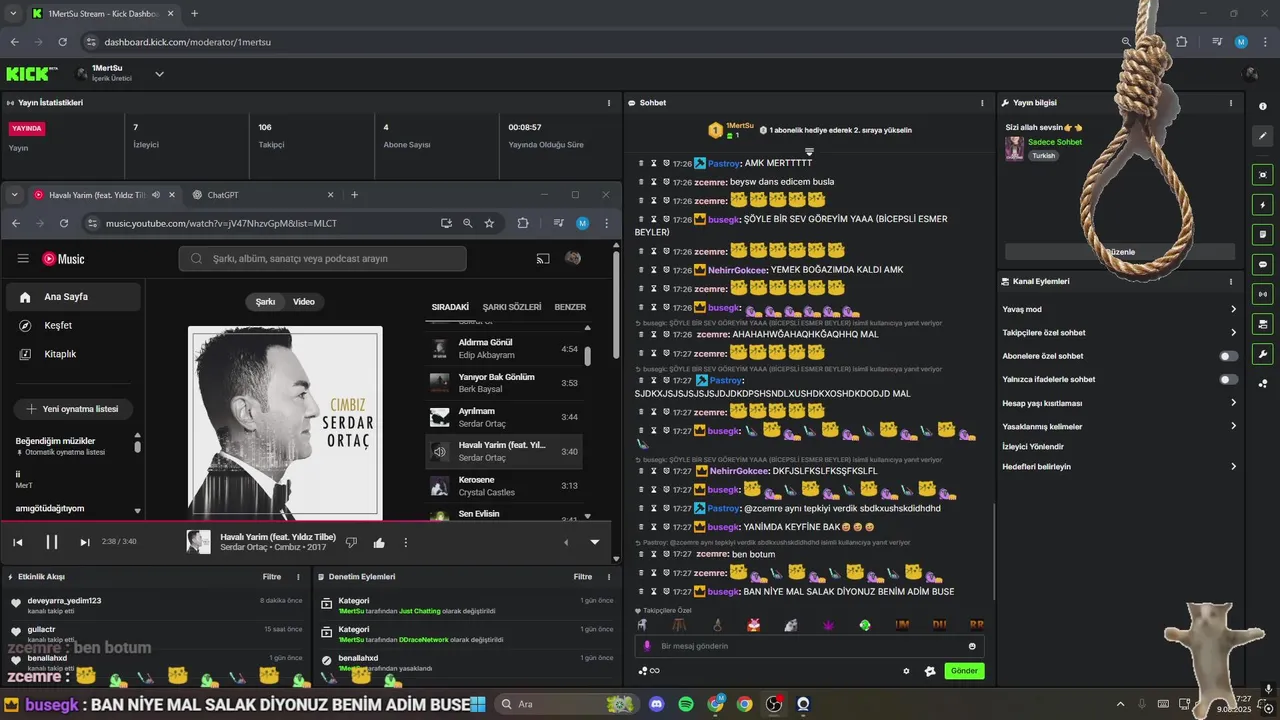Viewport: 1280px width, 720px height.
Task: Toggle the notes document panel icon
Action: click(1263, 235)
